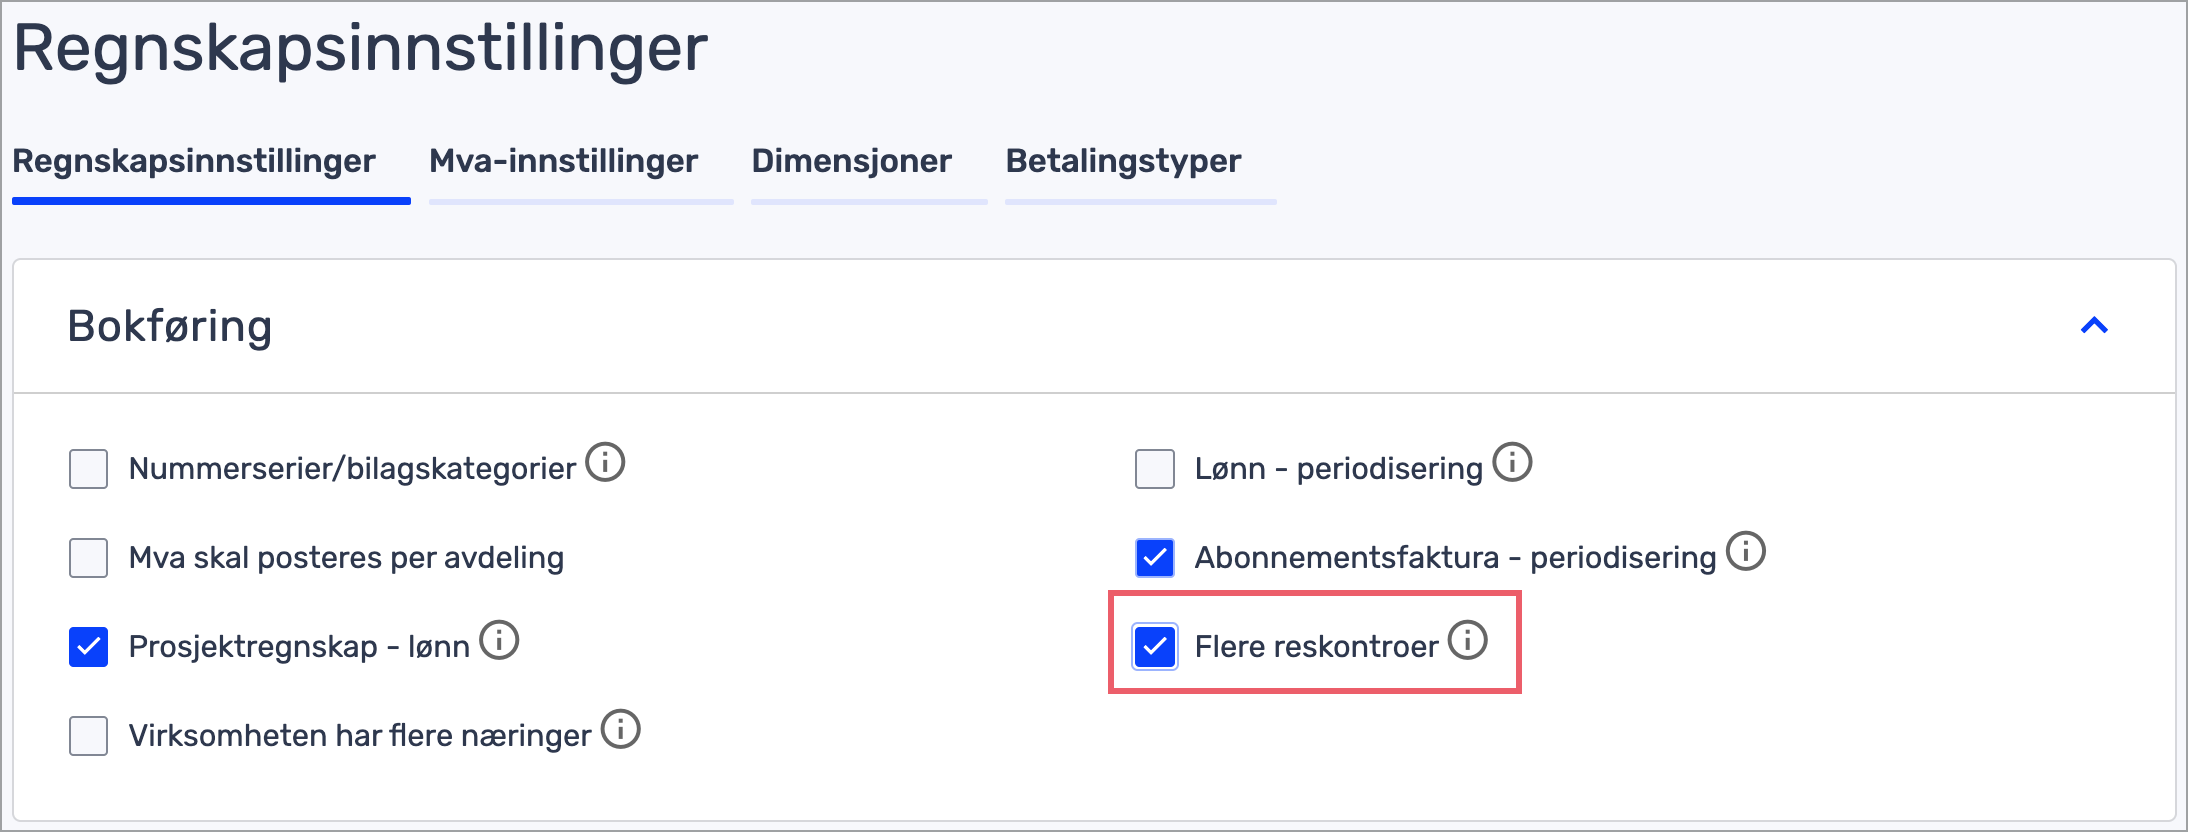Click the Mva skal posteres per avdeling label
This screenshot has height=832, width=2188.
[x=346, y=558]
